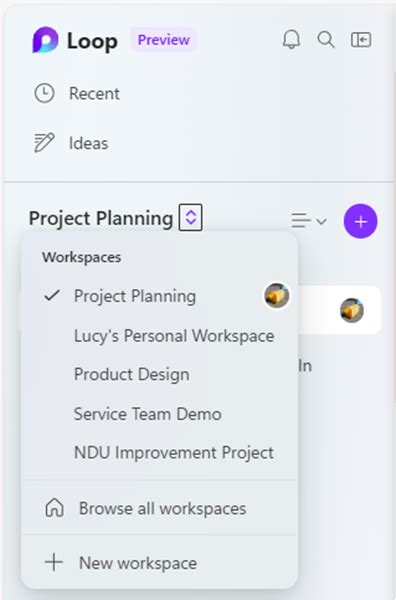Open the sort and filter dropdown
The height and width of the screenshot is (600, 396).
click(x=309, y=221)
